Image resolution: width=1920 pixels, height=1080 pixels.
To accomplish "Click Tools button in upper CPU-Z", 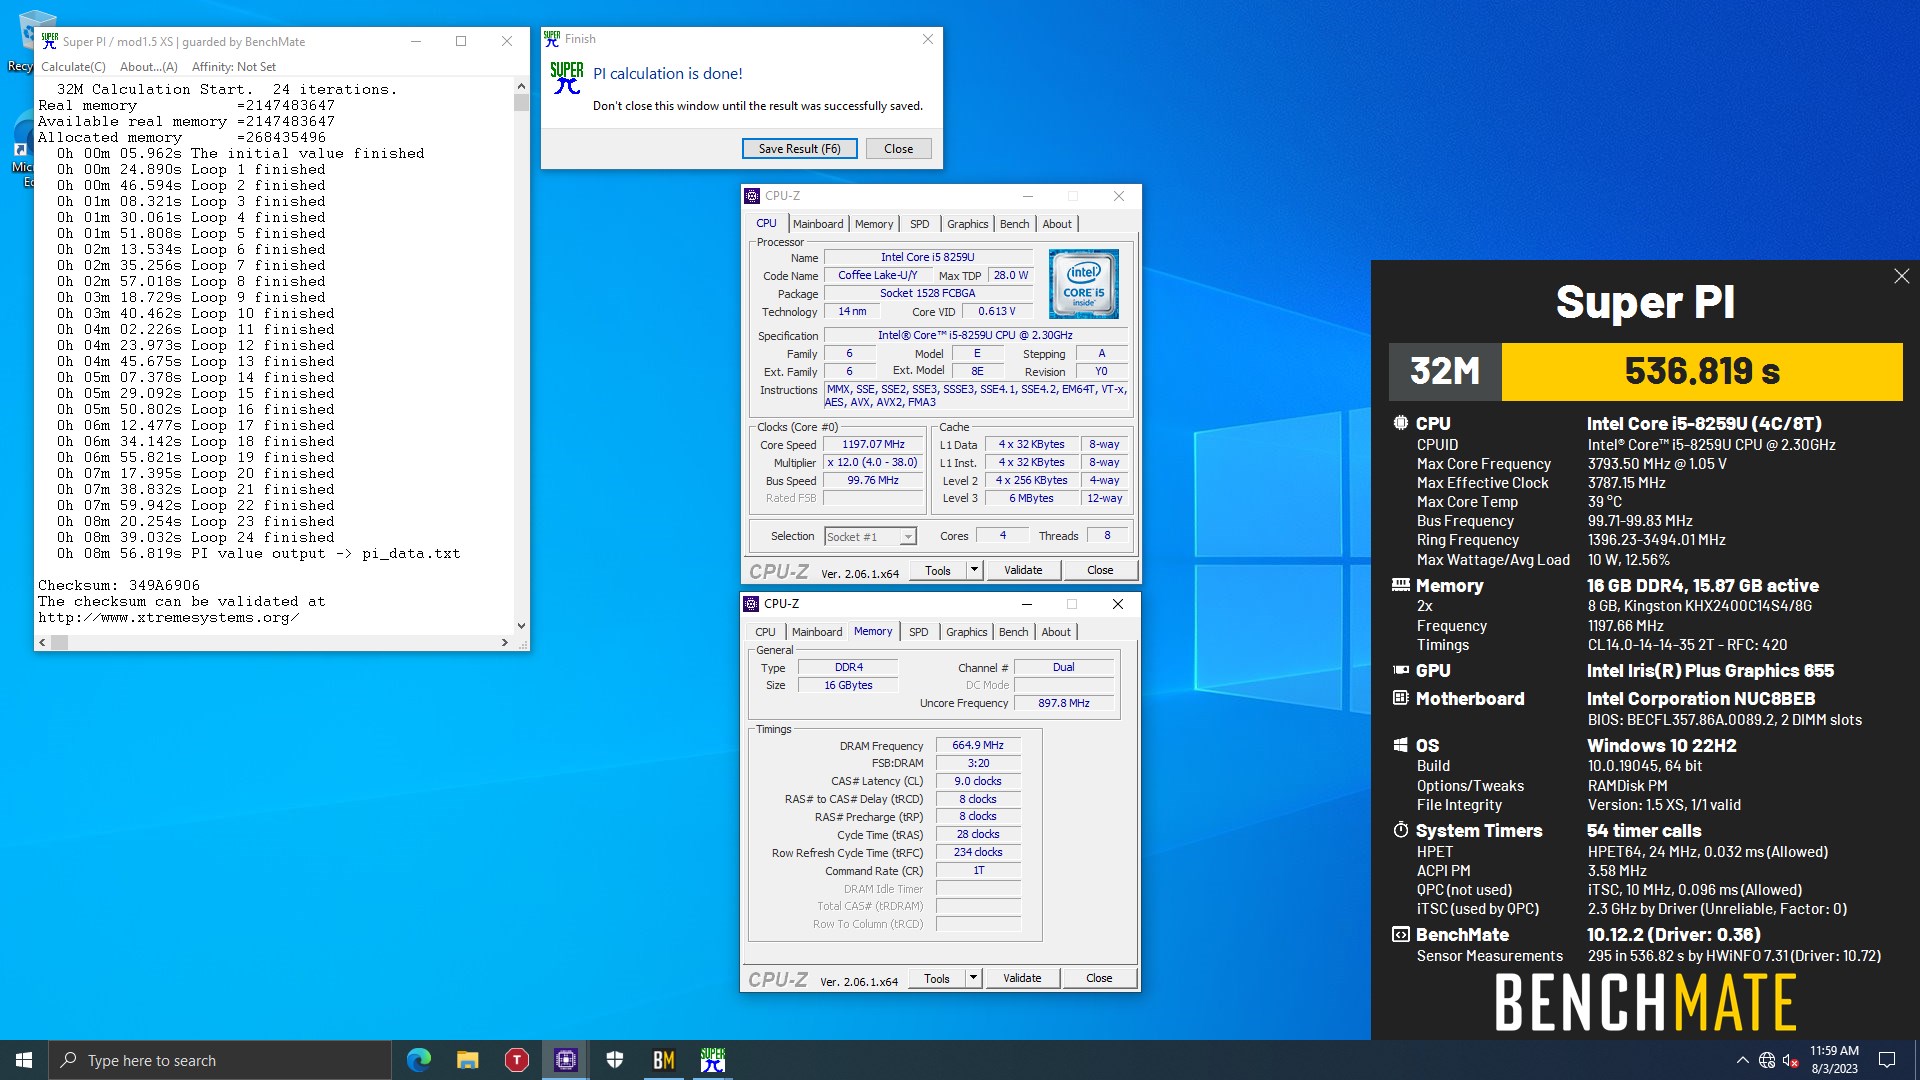I will click(x=938, y=570).
